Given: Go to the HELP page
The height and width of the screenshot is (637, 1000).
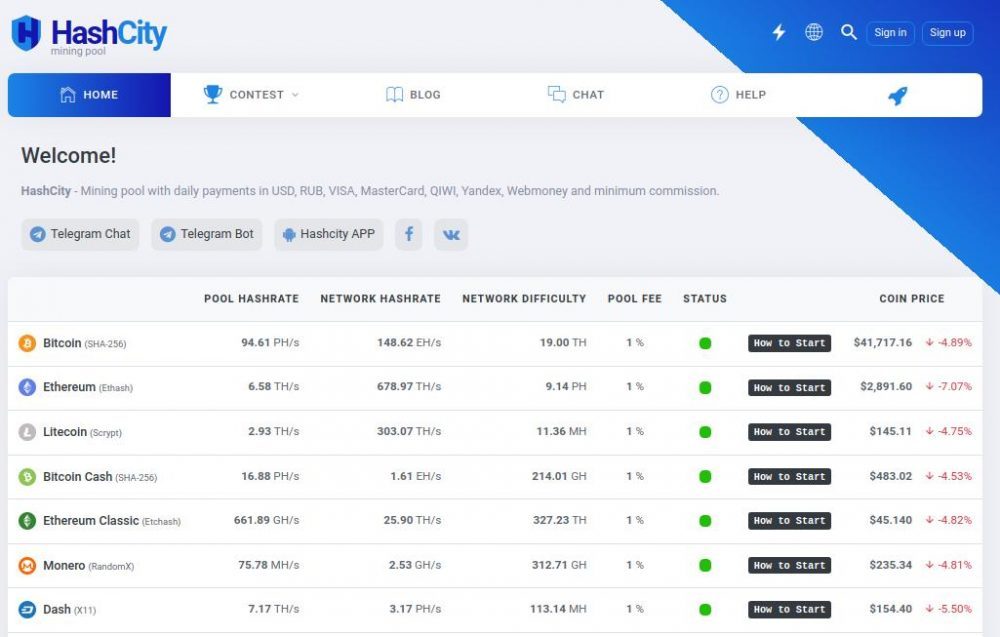Looking at the screenshot, I should [x=739, y=94].
